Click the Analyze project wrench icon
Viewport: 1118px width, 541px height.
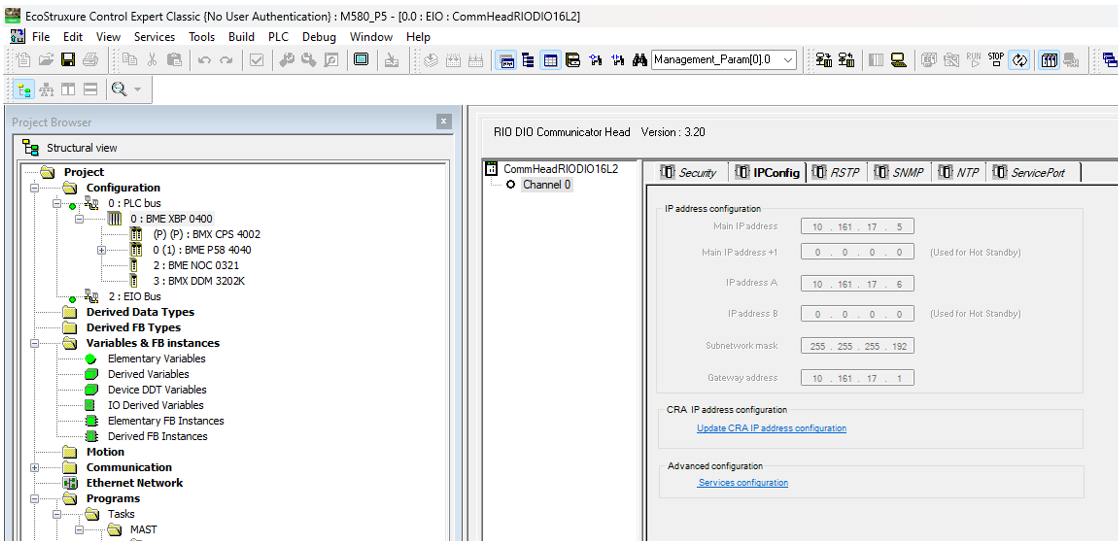coord(287,61)
